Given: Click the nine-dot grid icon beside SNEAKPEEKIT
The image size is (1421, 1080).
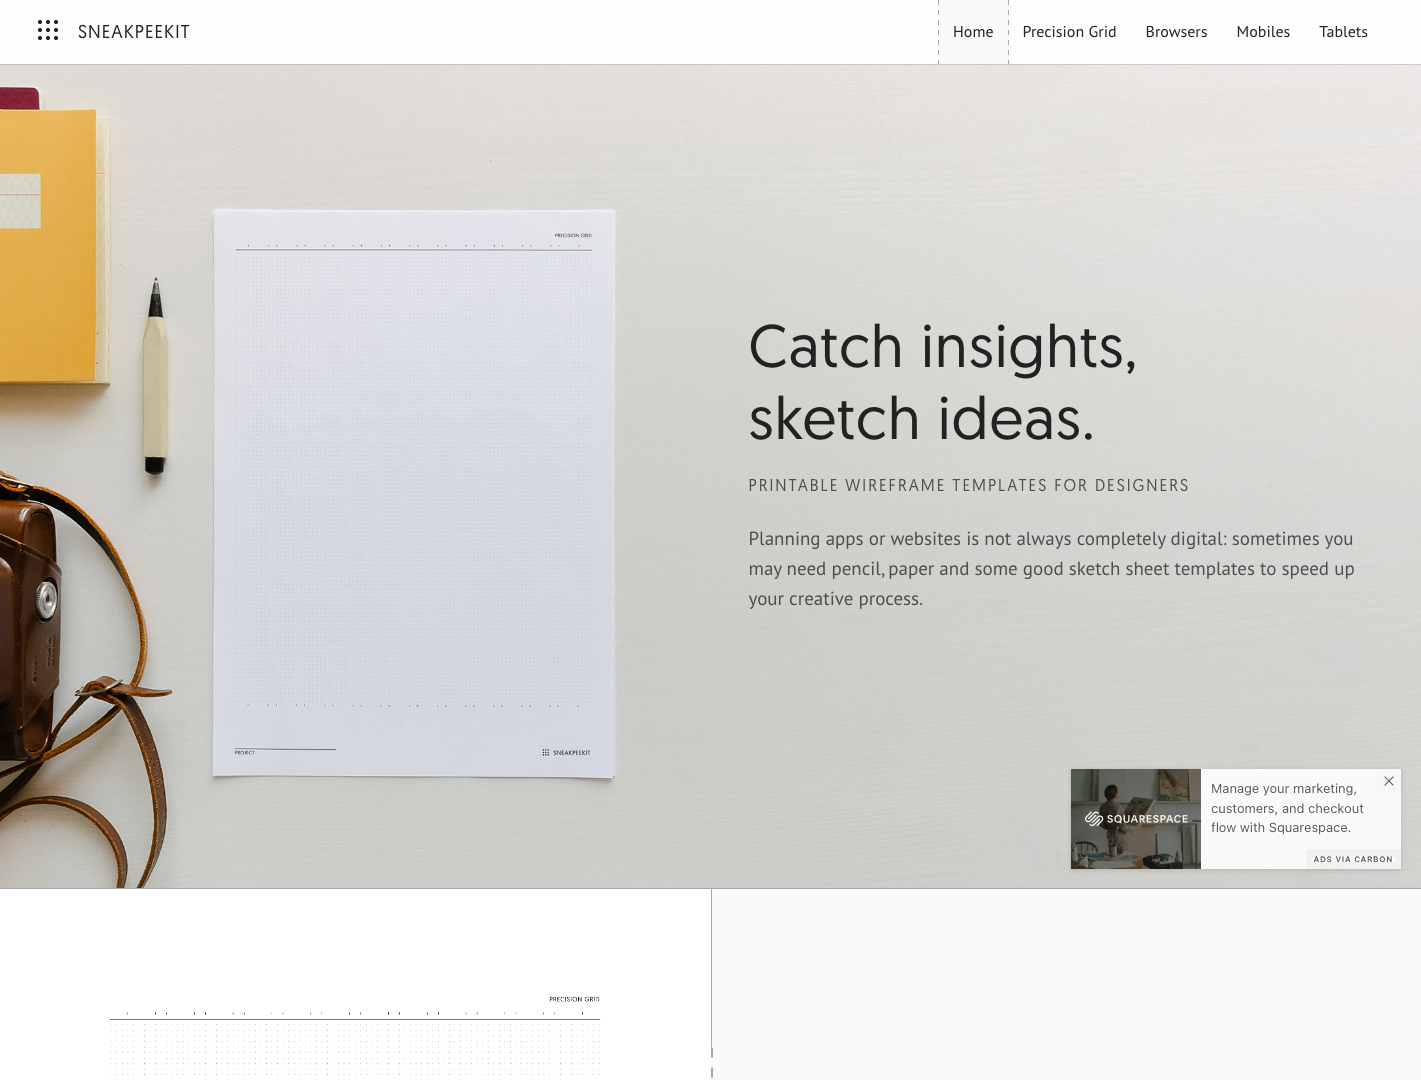Looking at the screenshot, I should (x=48, y=31).
